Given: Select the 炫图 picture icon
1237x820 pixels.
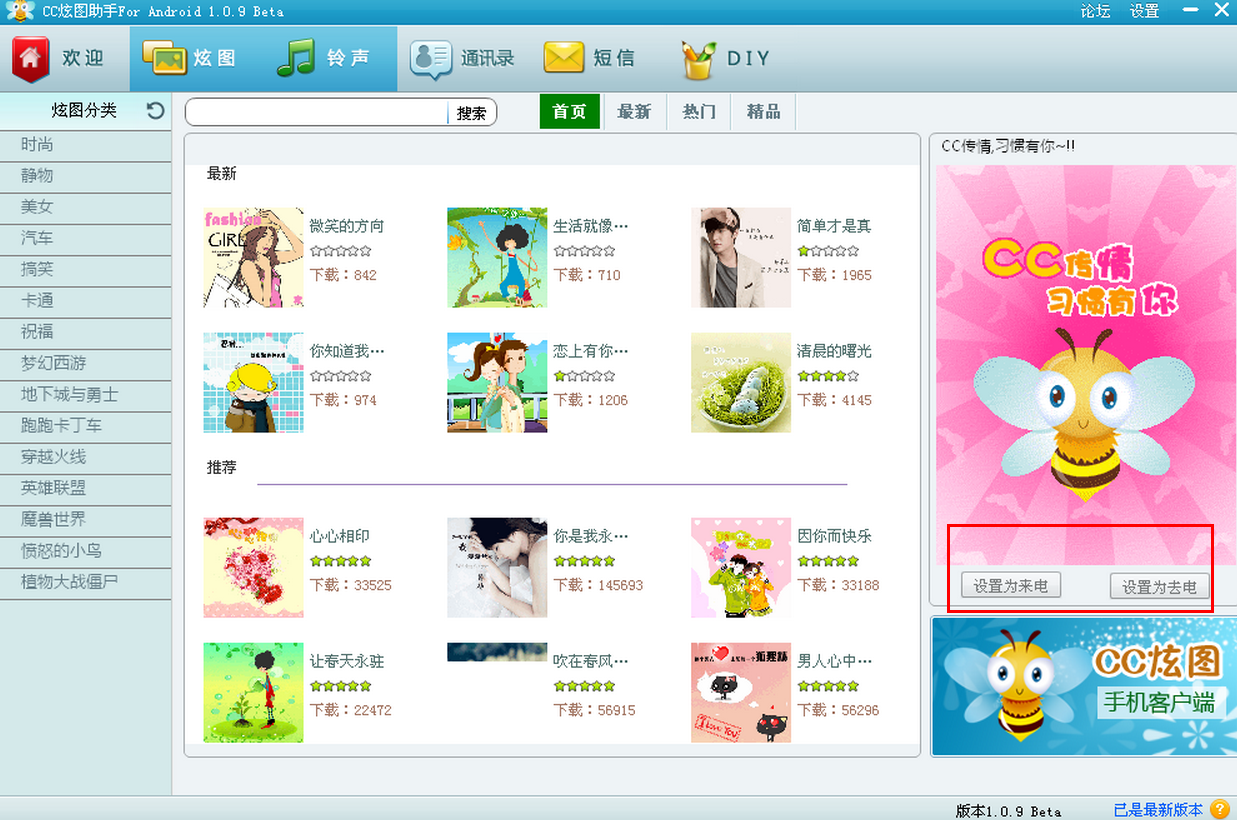Looking at the screenshot, I should (165, 58).
